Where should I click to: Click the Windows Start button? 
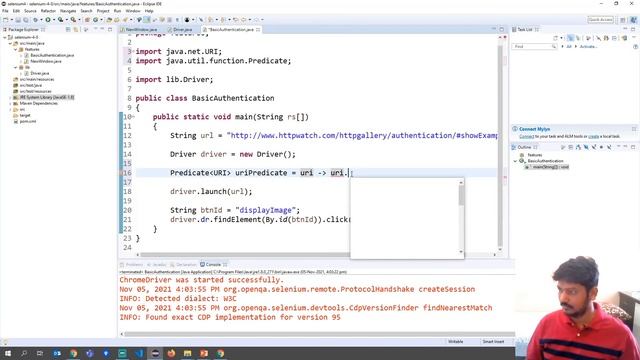click(x=8, y=353)
